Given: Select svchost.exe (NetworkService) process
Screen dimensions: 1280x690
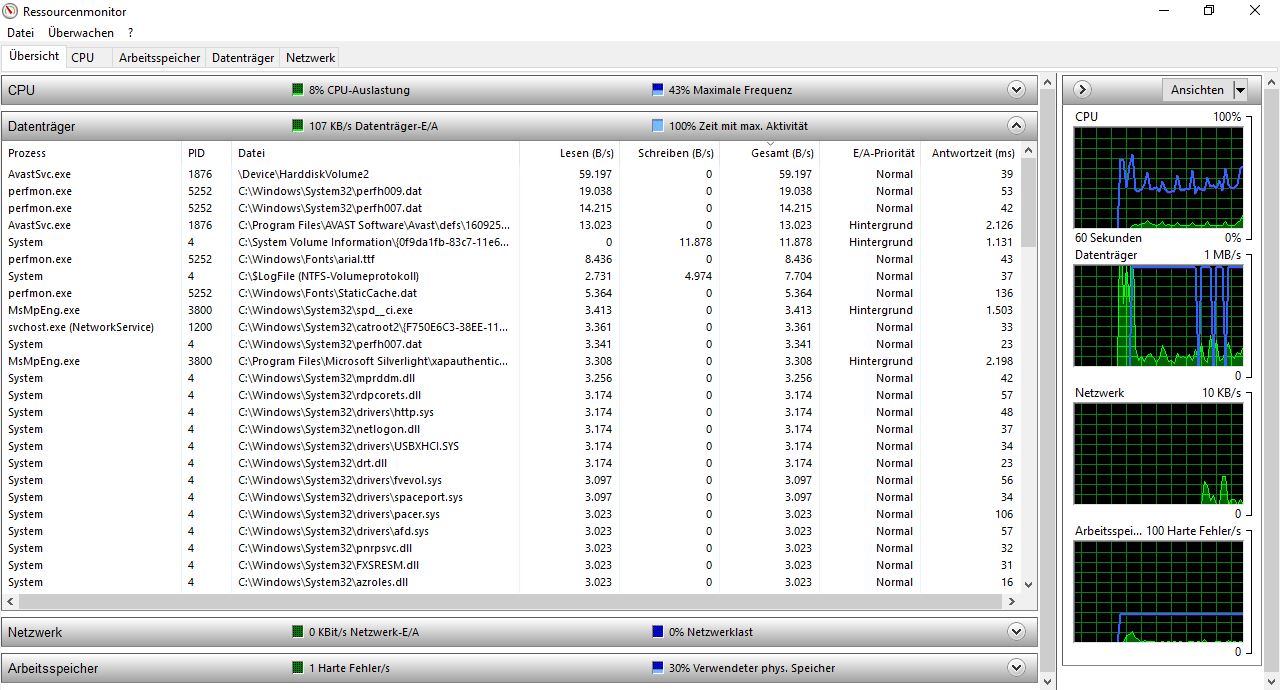Looking at the screenshot, I should coord(81,327).
